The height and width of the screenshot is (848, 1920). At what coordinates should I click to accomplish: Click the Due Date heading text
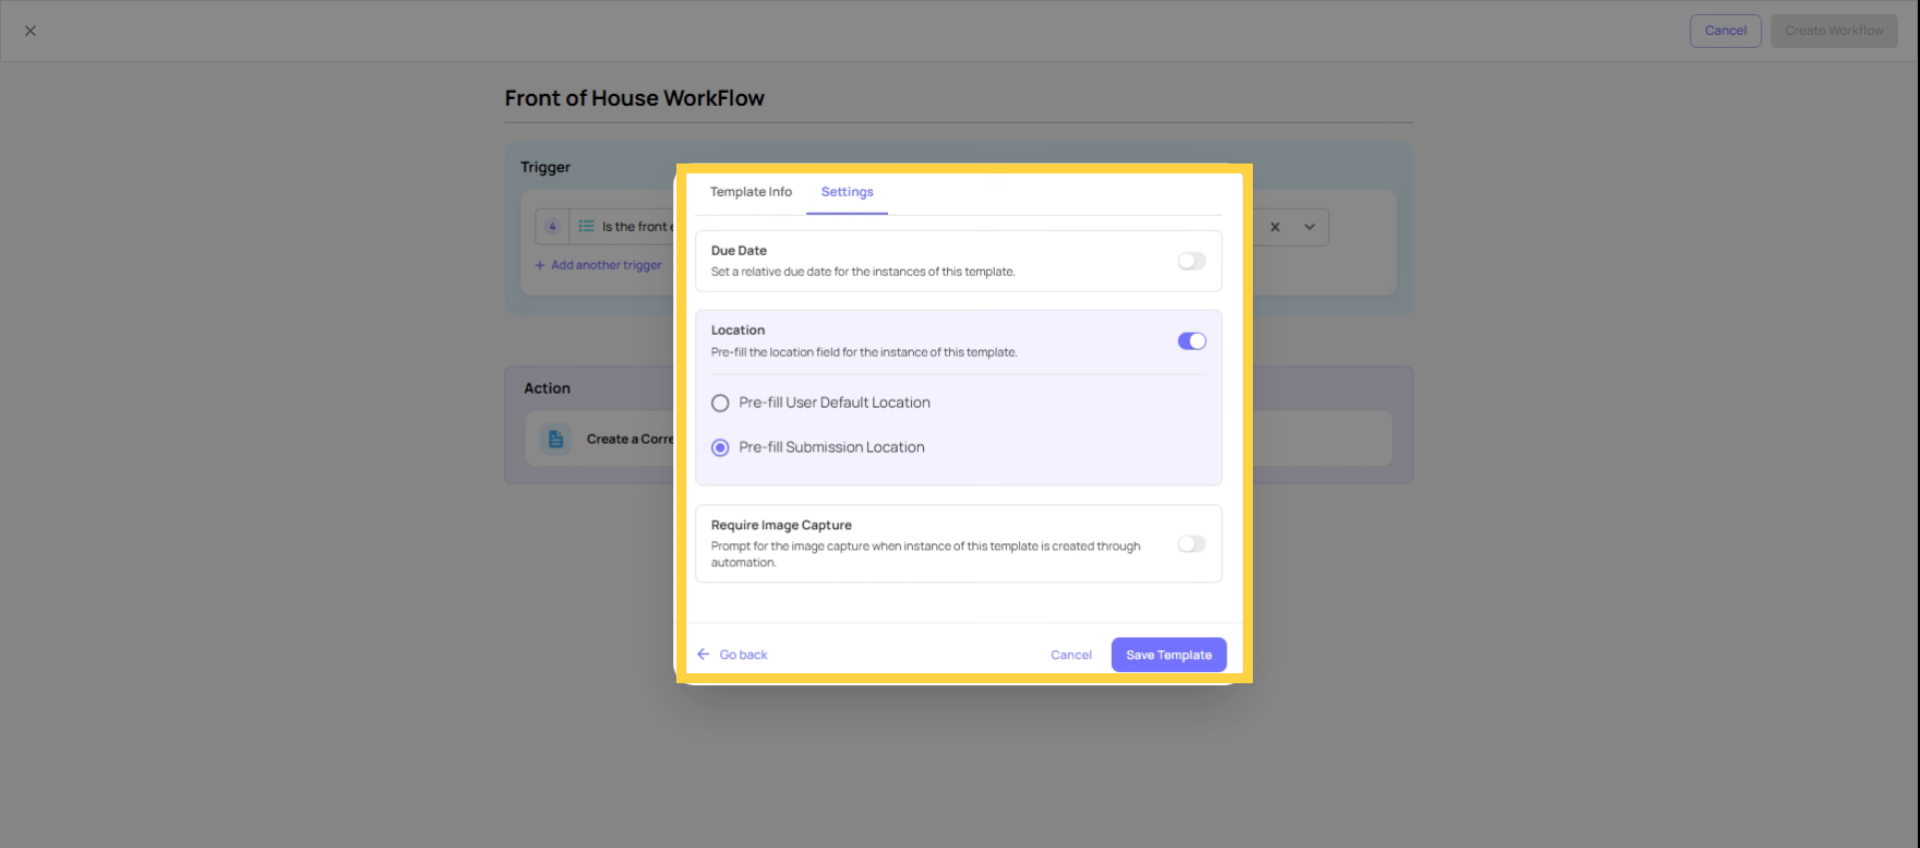click(x=739, y=251)
